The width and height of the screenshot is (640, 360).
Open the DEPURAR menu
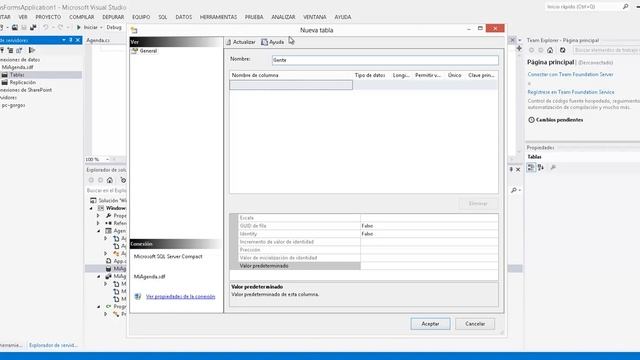[113, 17]
